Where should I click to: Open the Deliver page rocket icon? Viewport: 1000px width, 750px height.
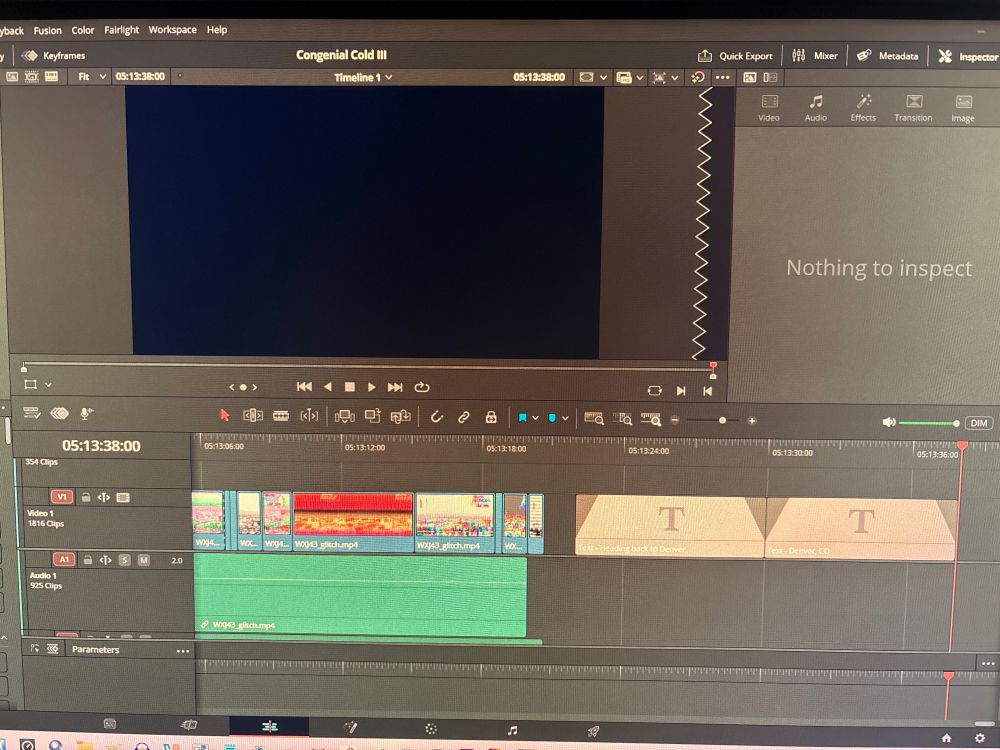click(593, 732)
